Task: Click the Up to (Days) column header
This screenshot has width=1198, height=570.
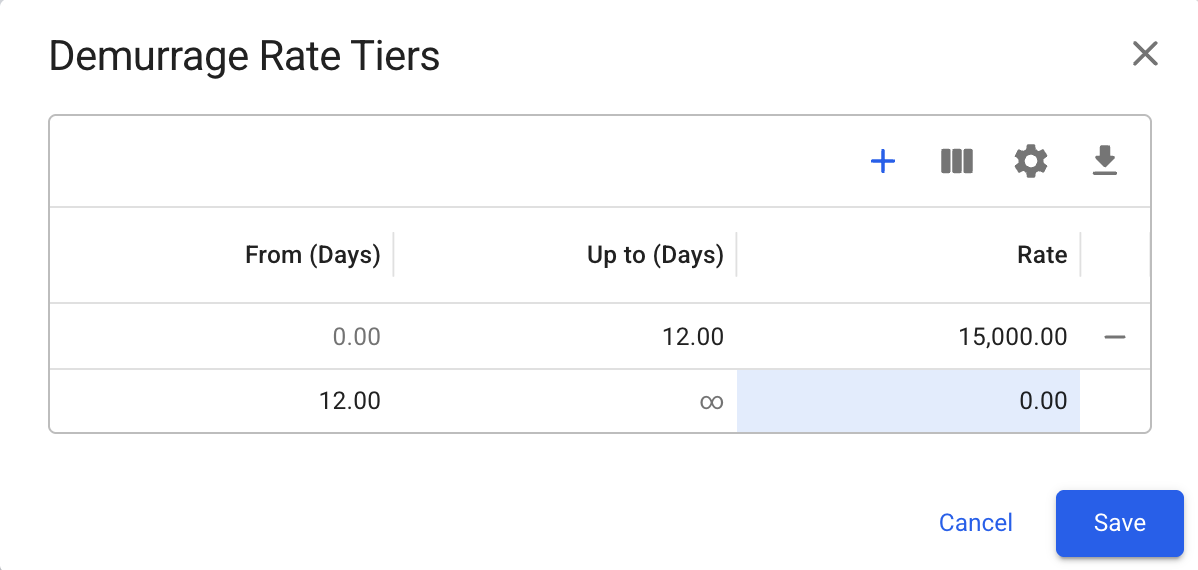Action: click(654, 255)
